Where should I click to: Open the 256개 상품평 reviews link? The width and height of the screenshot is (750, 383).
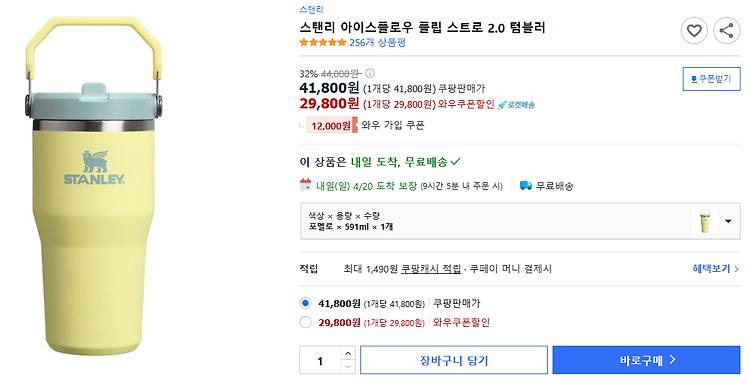point(377,43)
